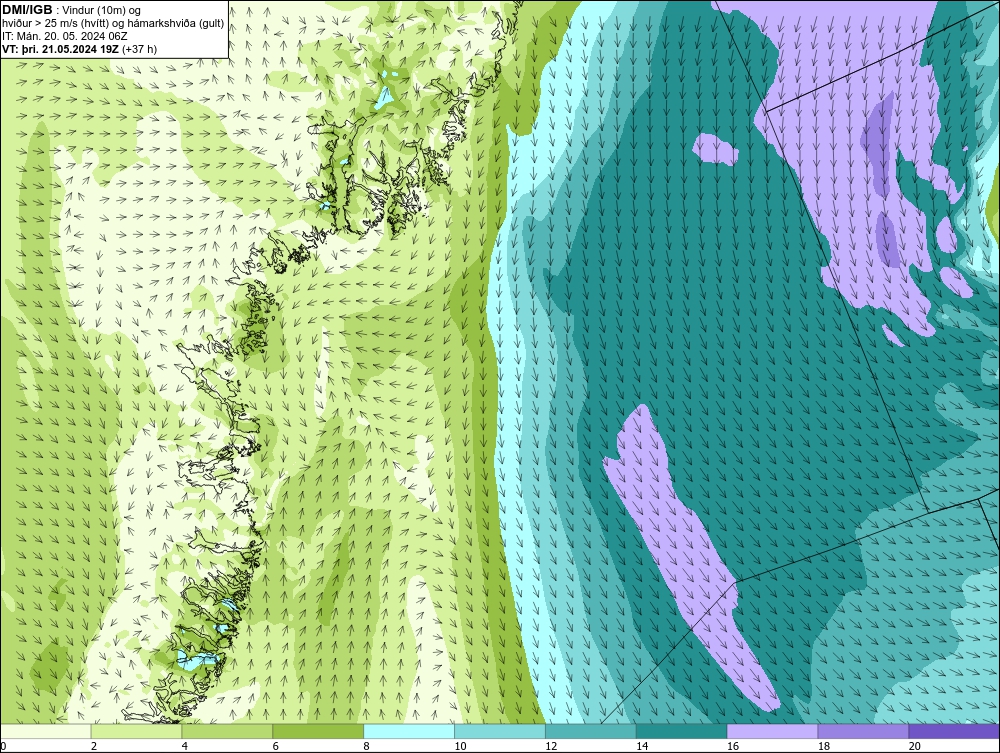
Task: Click the 18–20 m/s purple legend swatch
Action: tap(864, 731)
